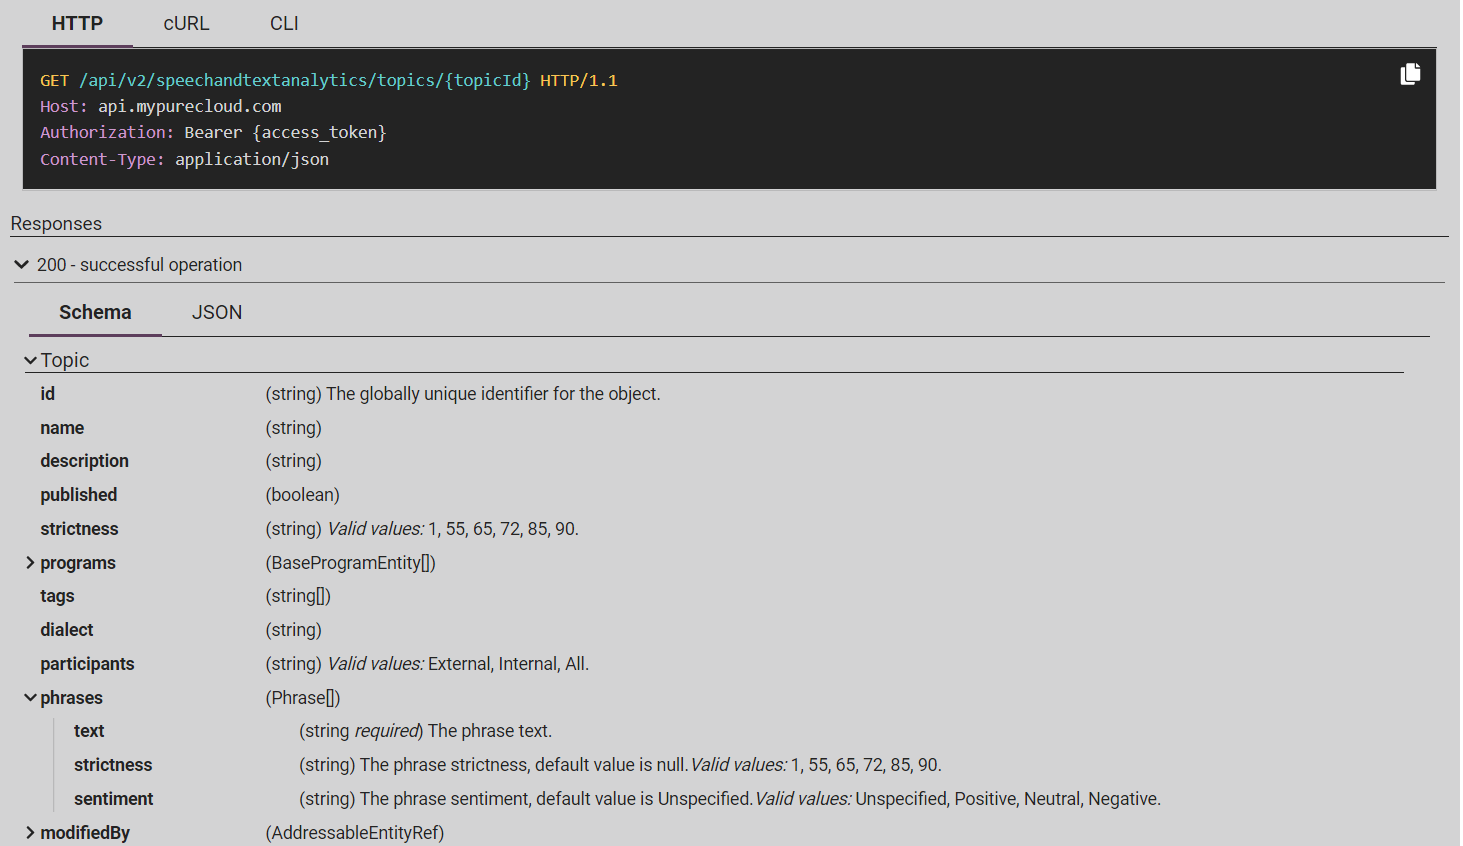Copy the HTTP request code snippet
The image size is (1463, 846).
(x=1410, y=74)
